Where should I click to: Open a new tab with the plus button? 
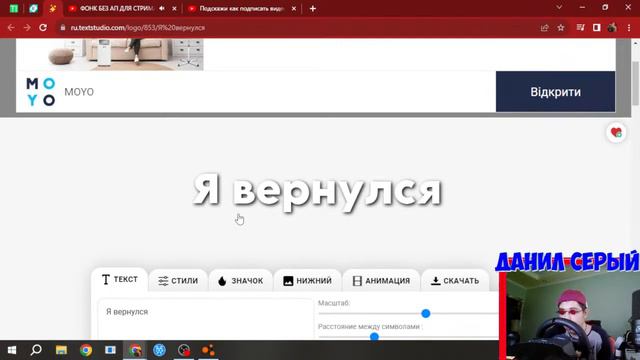(x=313, y=9)
